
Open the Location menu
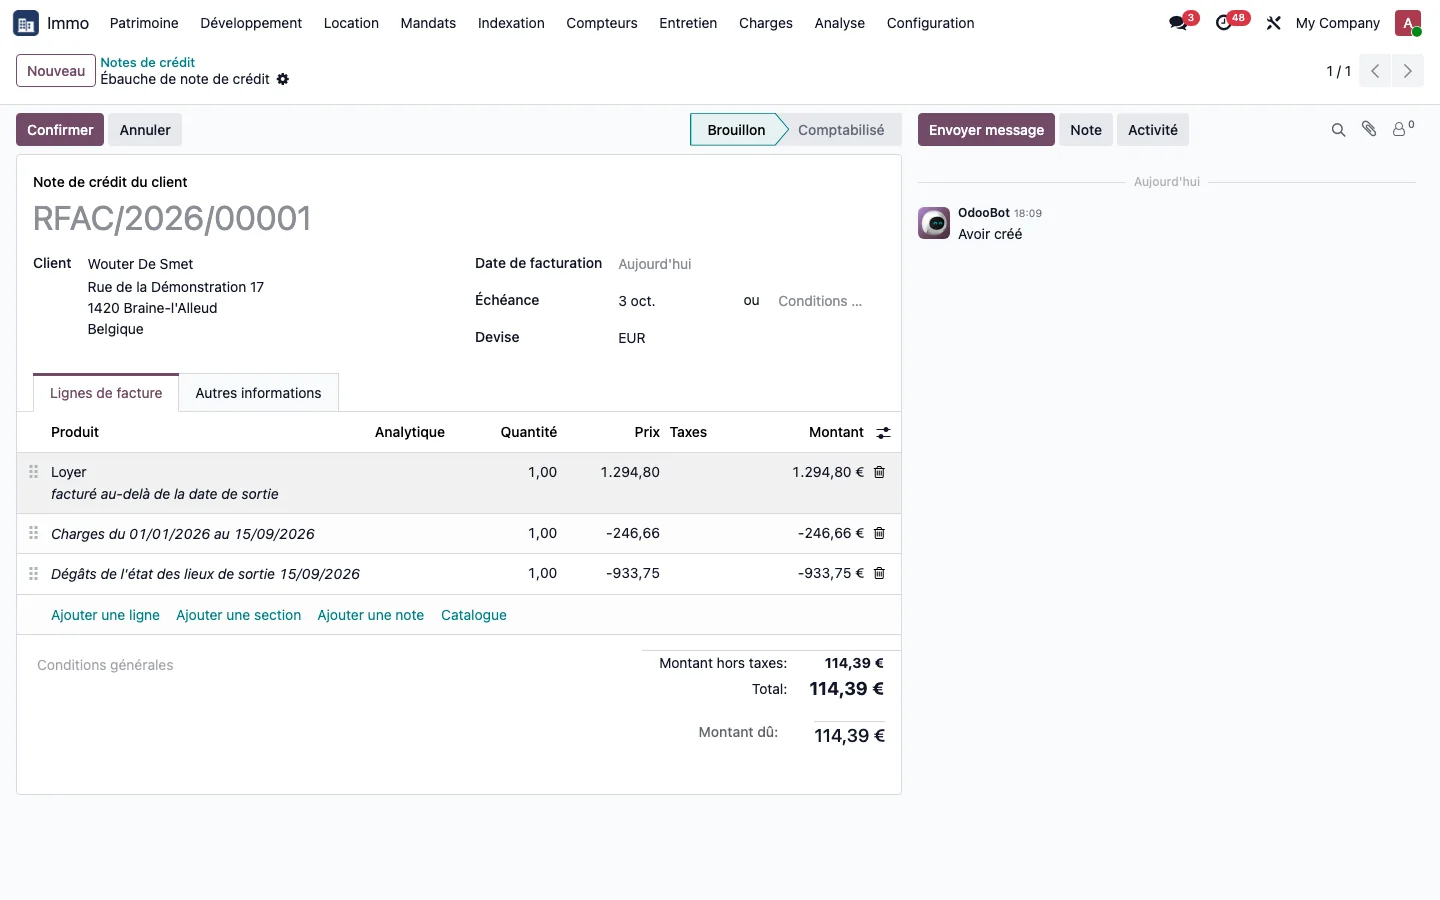[351, 23]
